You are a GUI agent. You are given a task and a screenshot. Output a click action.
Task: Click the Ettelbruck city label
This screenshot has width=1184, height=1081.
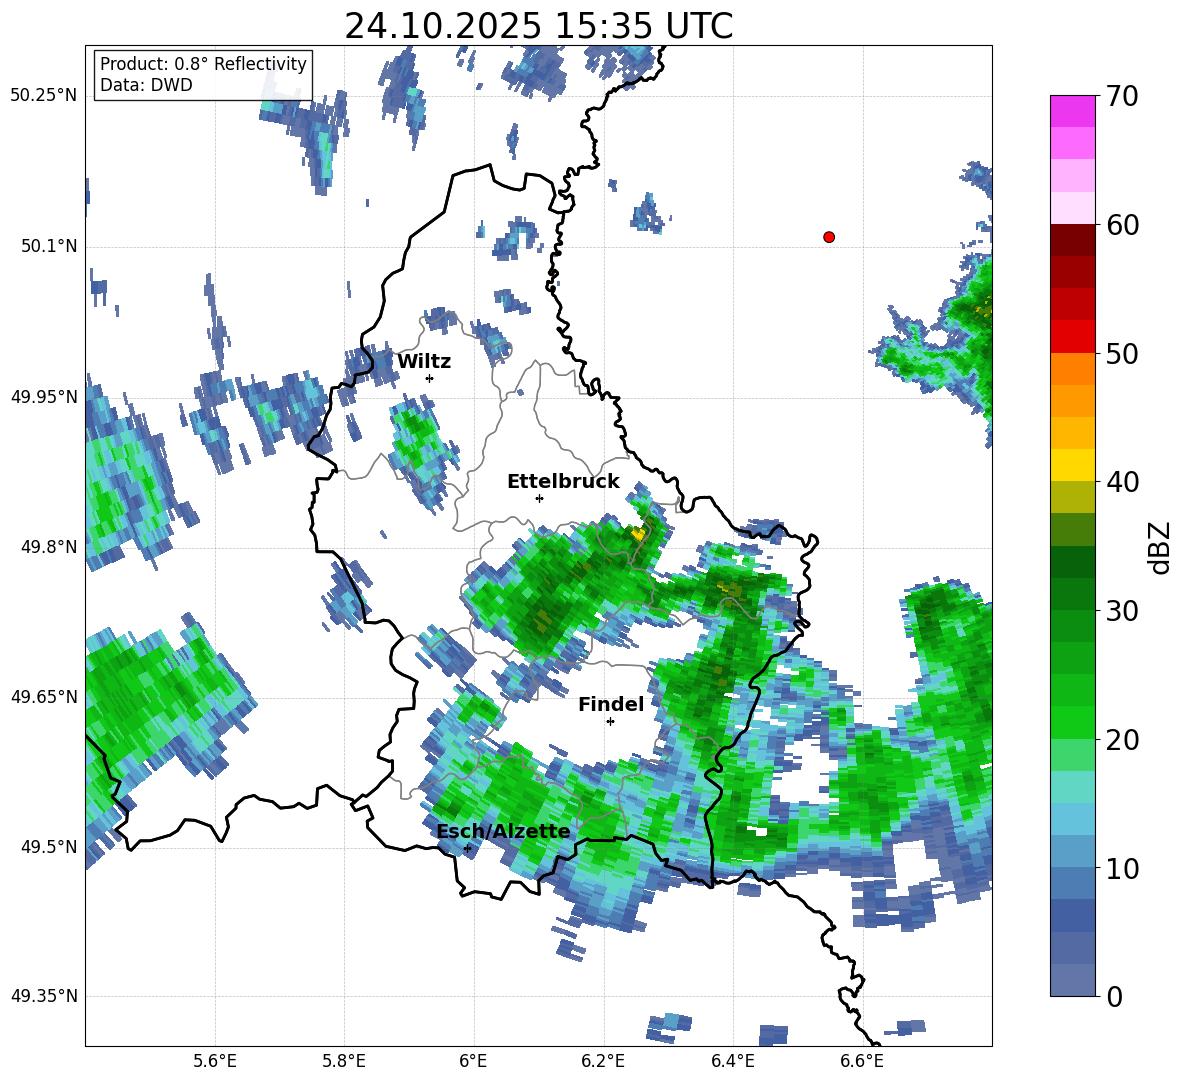[563, 482]
